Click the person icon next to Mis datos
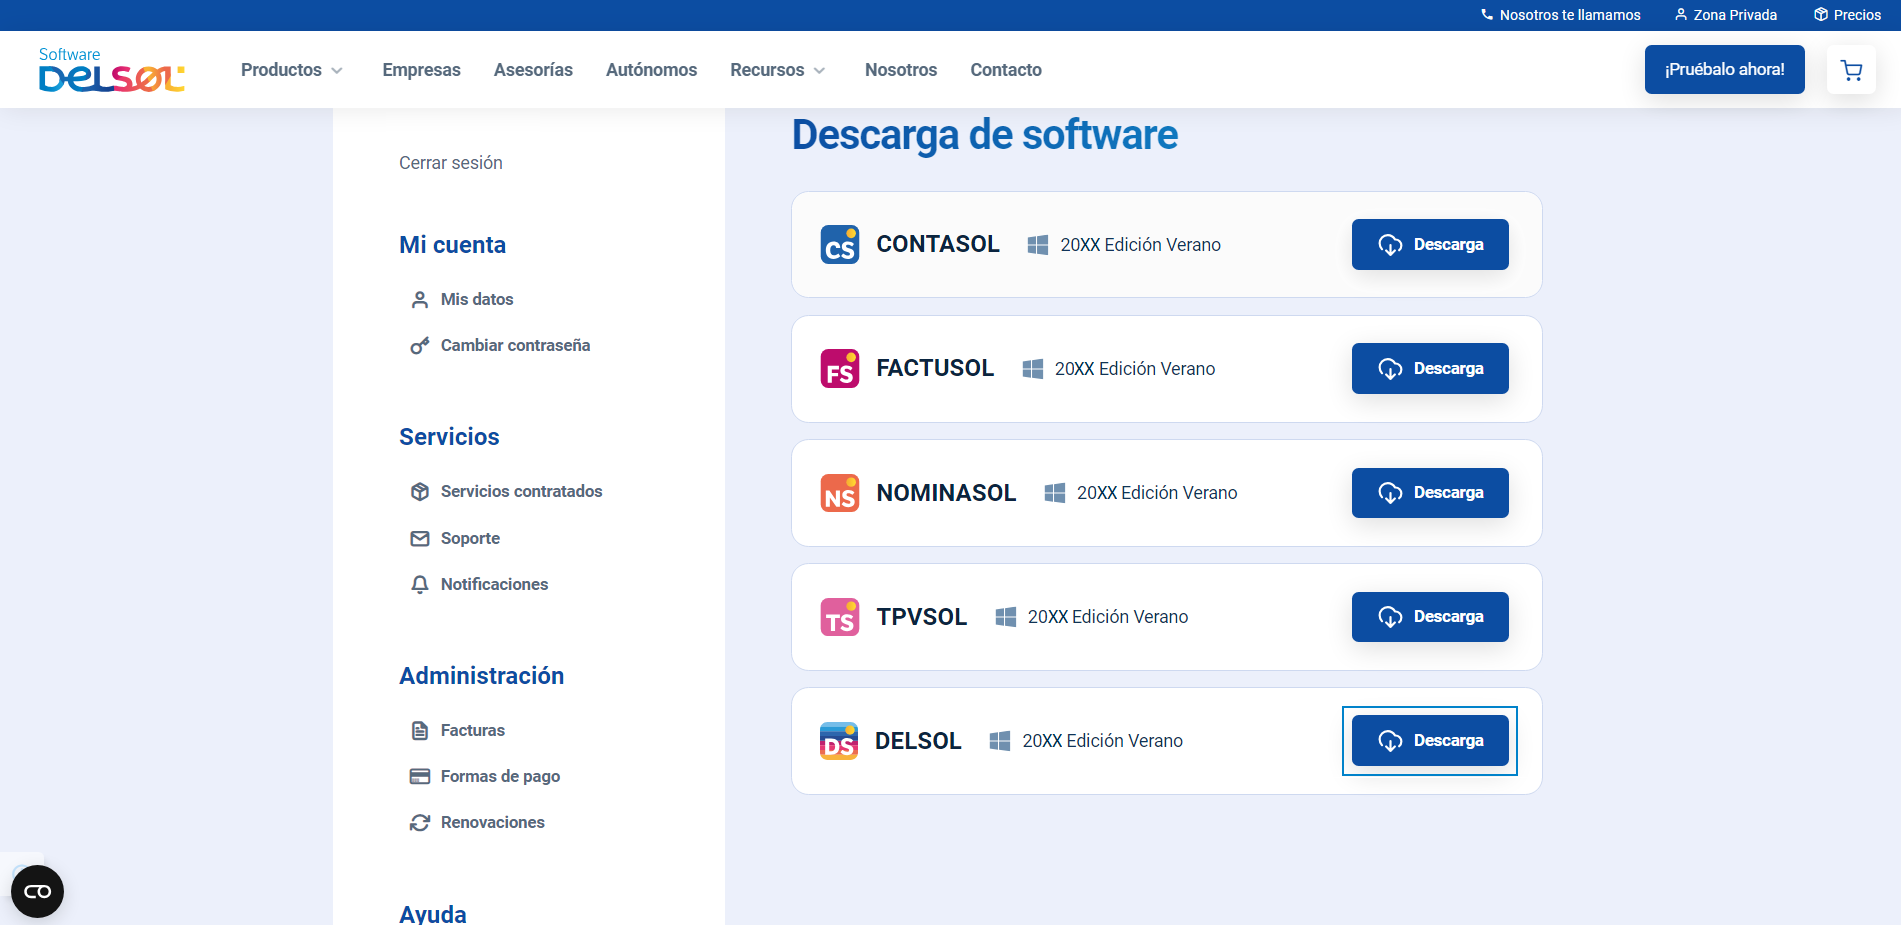This screenshot has width=1901, height=925. coord(420,300)
